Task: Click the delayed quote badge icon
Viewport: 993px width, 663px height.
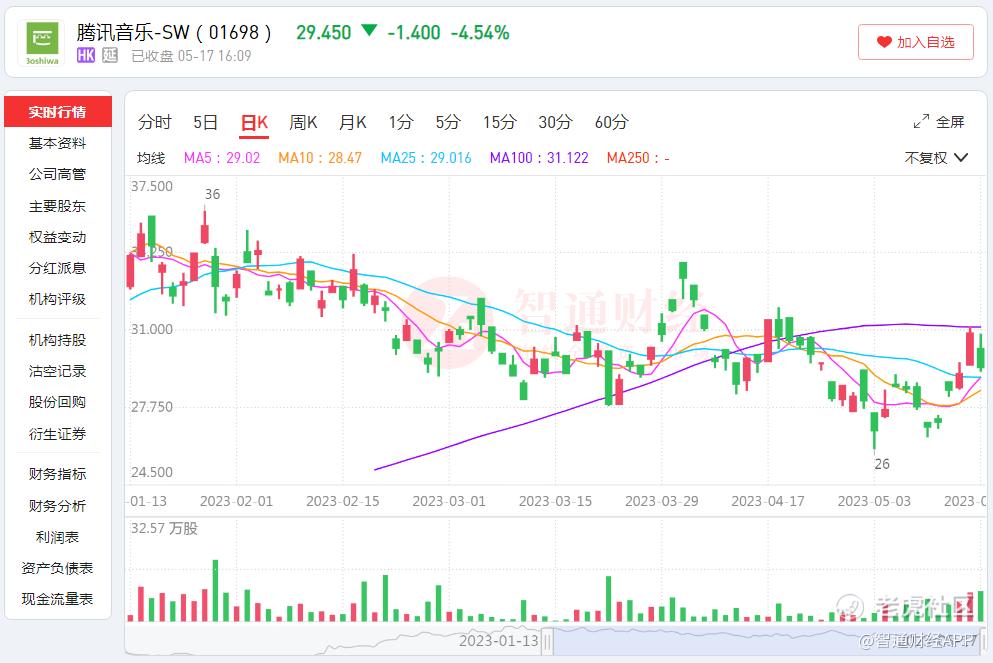Action: 110,56
